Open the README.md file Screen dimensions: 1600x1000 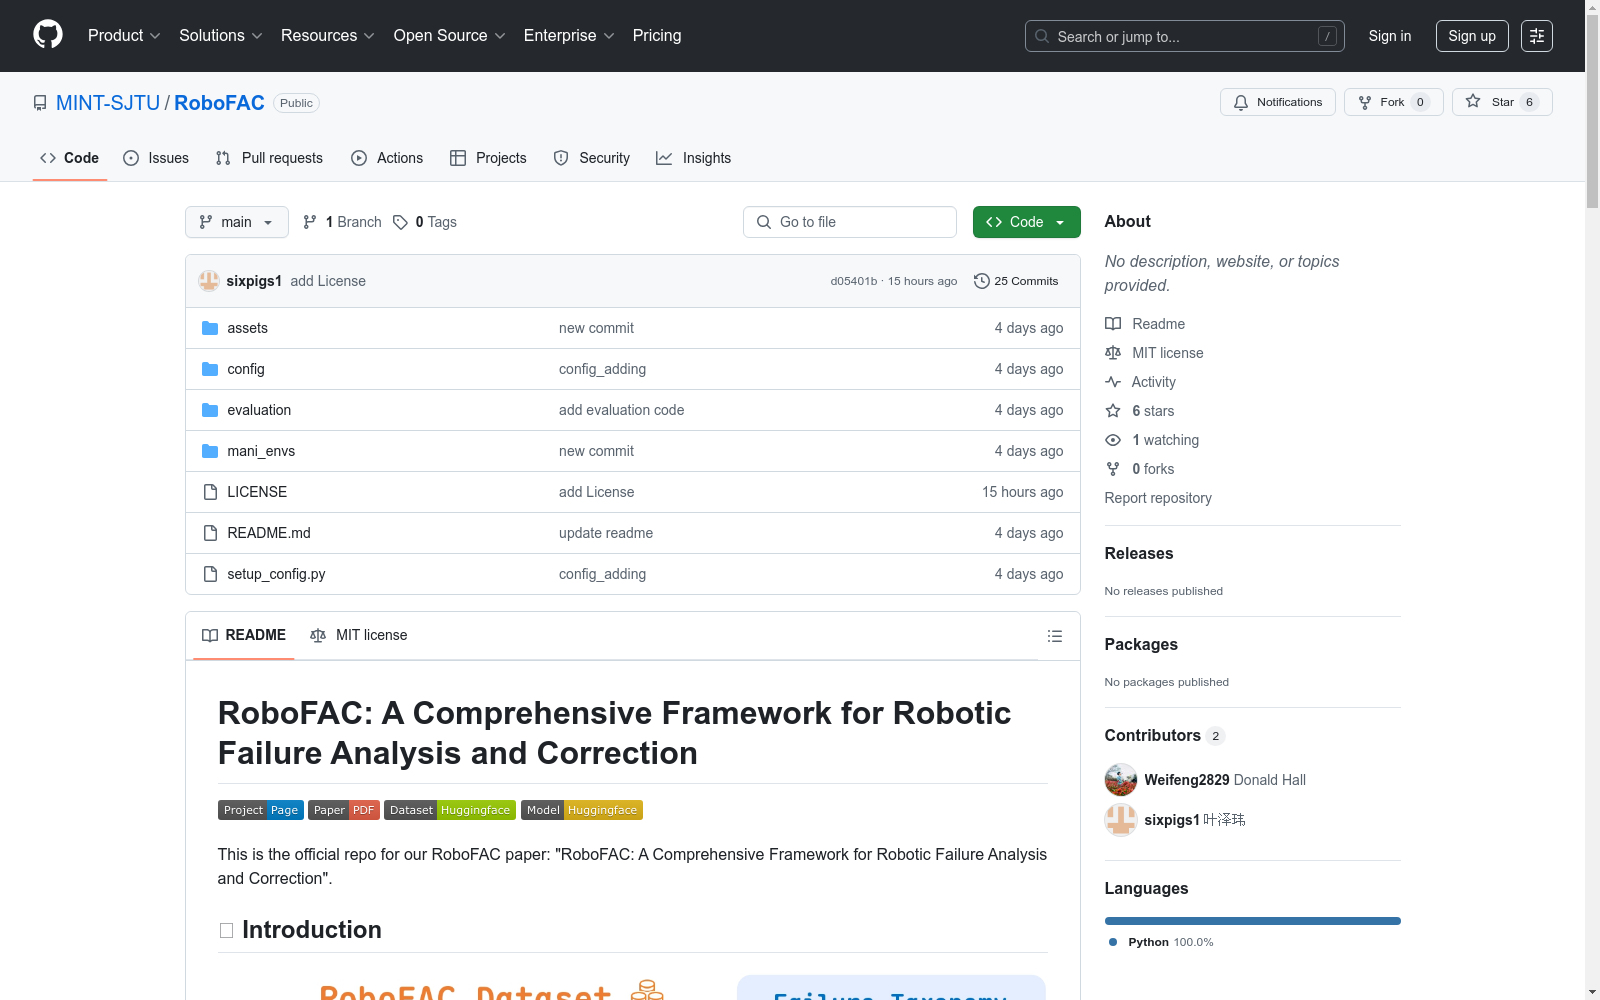(269, 533)
